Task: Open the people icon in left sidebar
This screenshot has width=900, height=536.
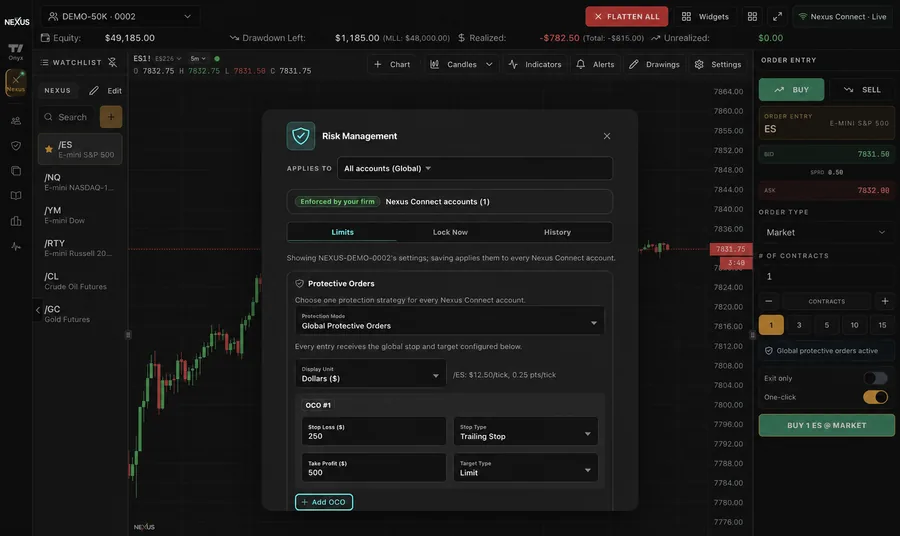Action: (16, 121)
